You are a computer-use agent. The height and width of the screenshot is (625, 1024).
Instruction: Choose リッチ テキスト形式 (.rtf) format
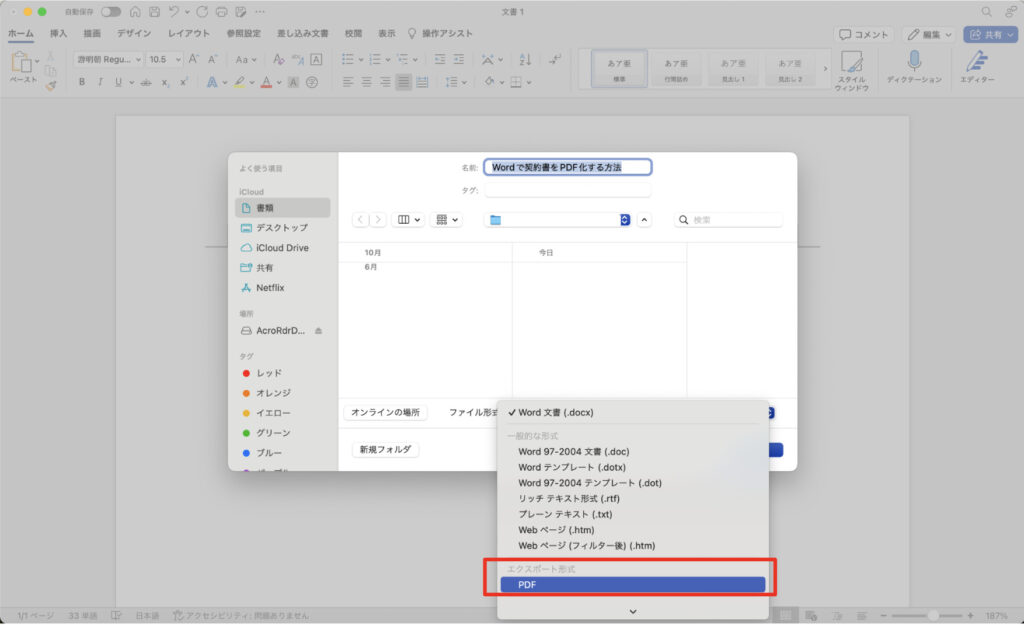(569, 498)
